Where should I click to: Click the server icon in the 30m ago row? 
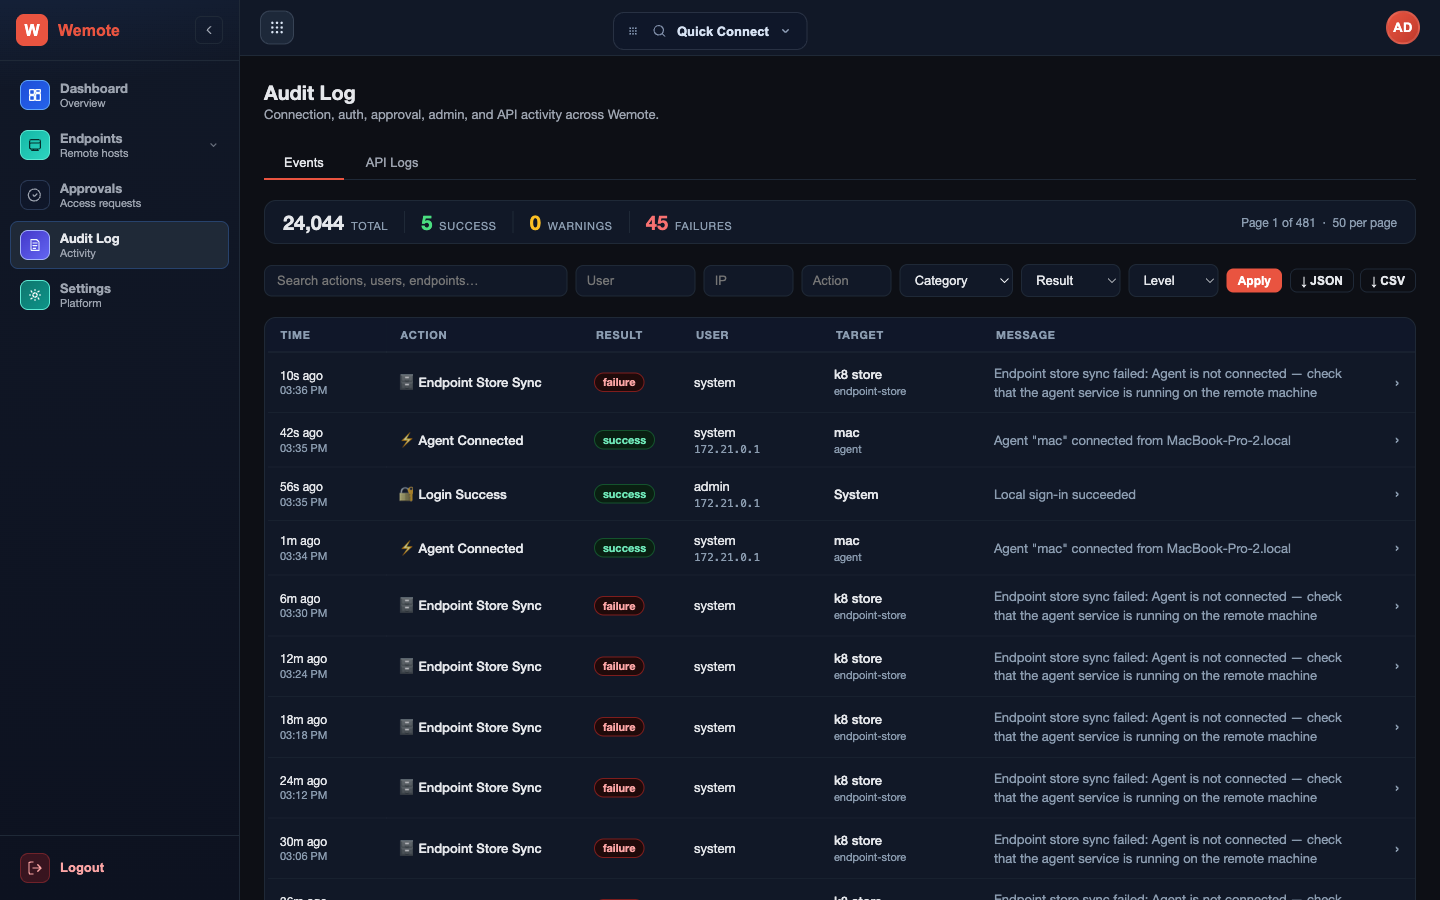click(x=406, y=848)
